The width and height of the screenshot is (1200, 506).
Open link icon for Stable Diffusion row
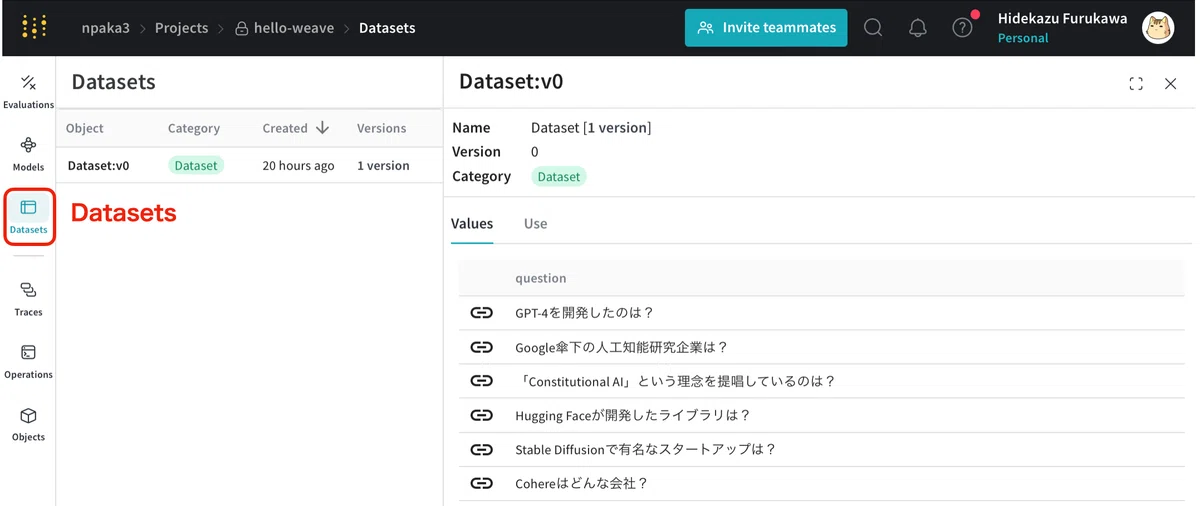[x=482, y=449]
